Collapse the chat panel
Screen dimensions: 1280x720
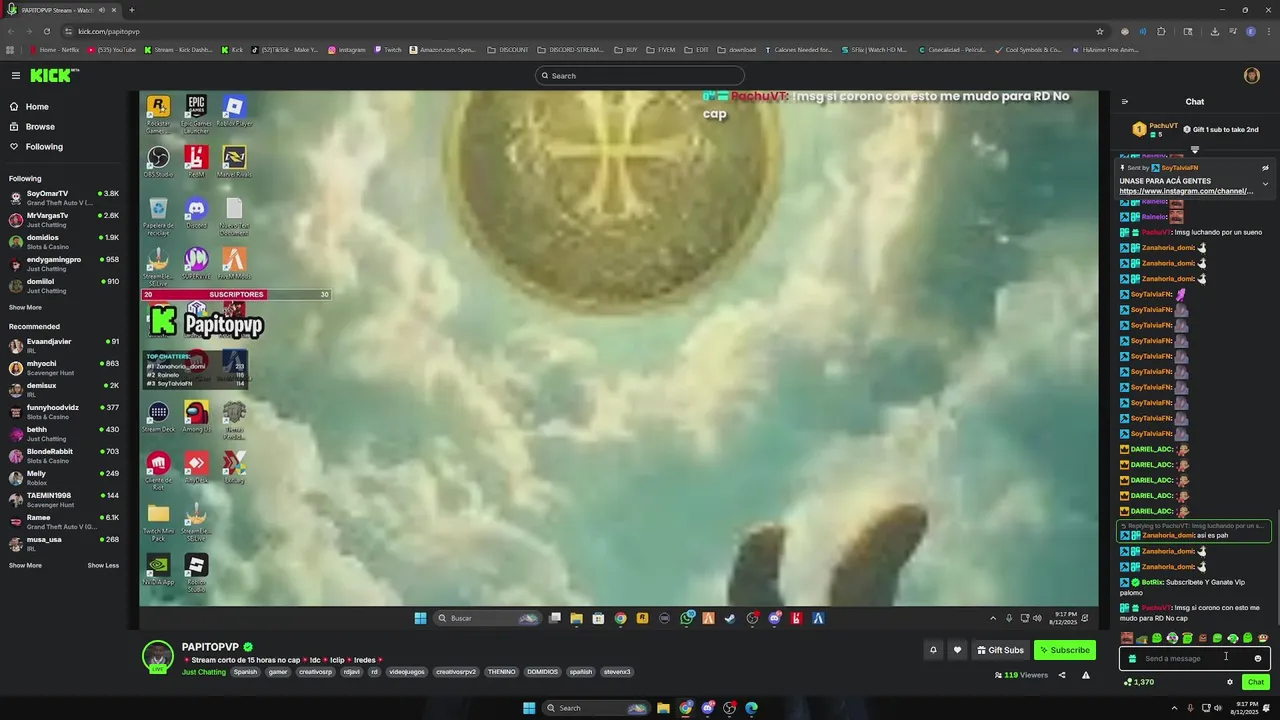click(x=1124, y=102)
